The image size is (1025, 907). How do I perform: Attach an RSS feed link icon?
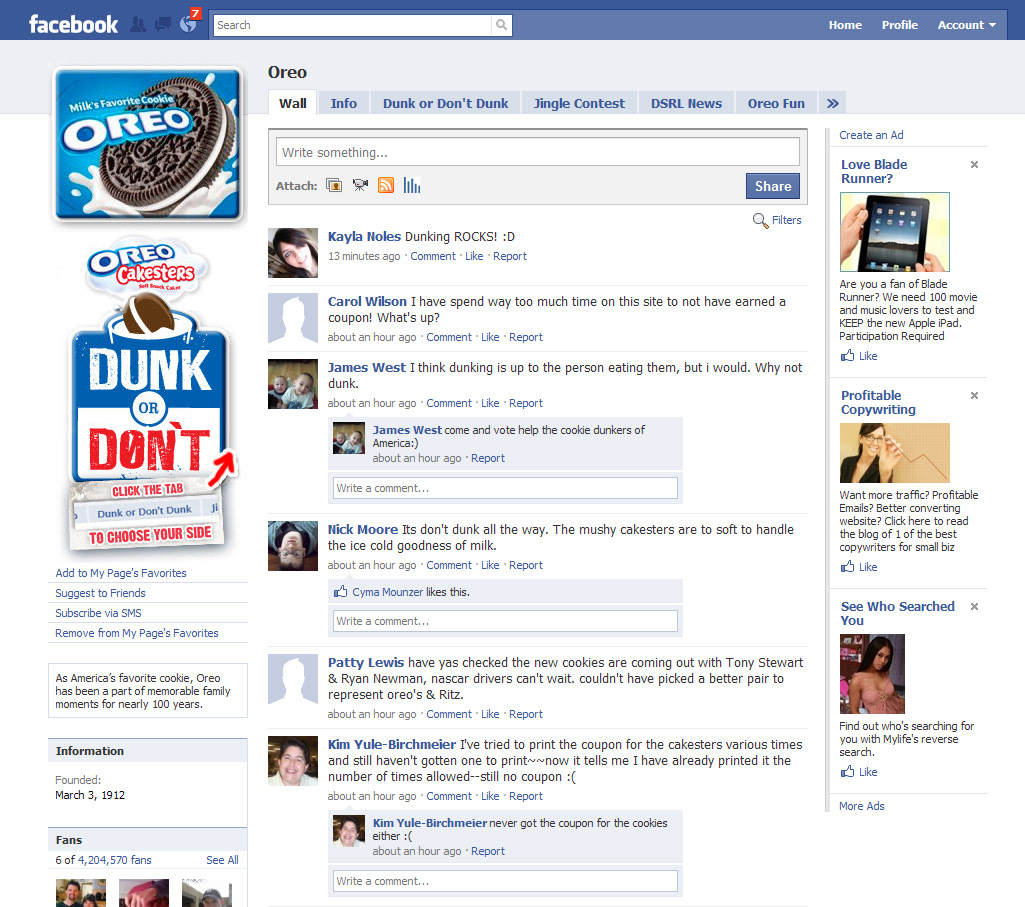pos(386,186)
